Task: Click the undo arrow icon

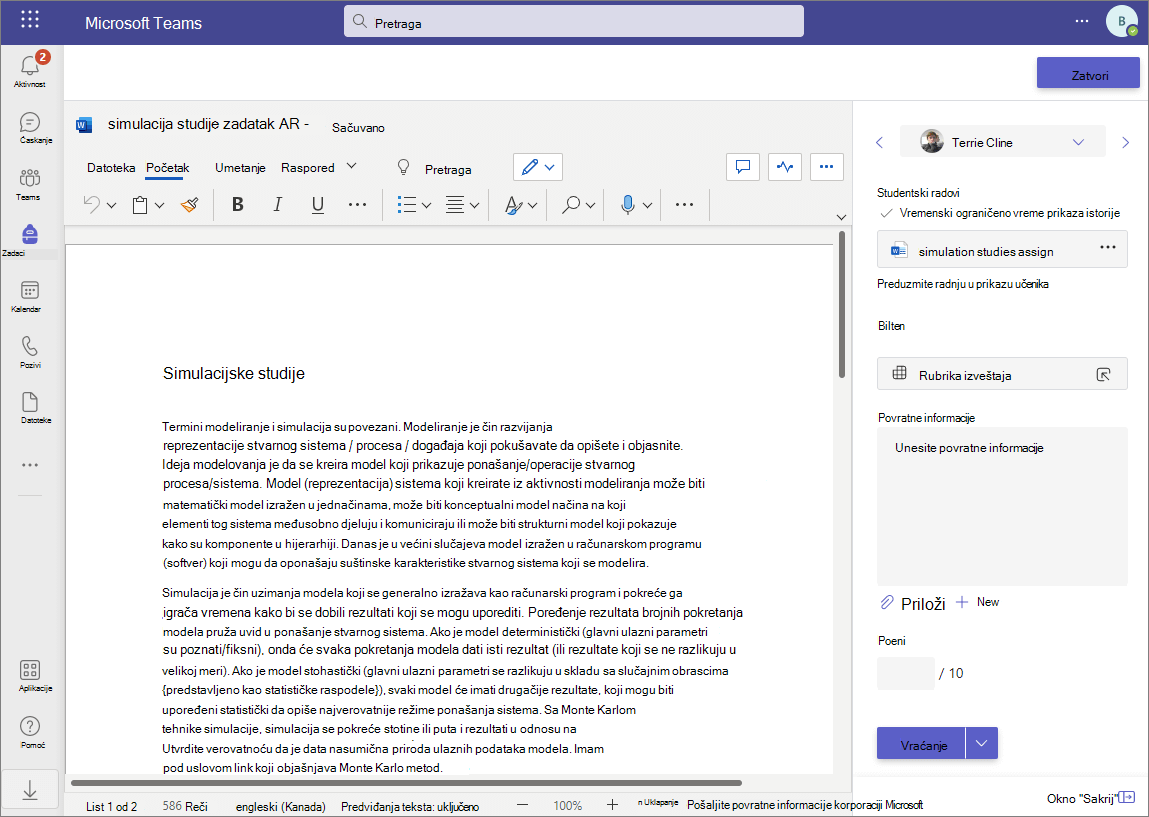Action: [x=92, y=204]
